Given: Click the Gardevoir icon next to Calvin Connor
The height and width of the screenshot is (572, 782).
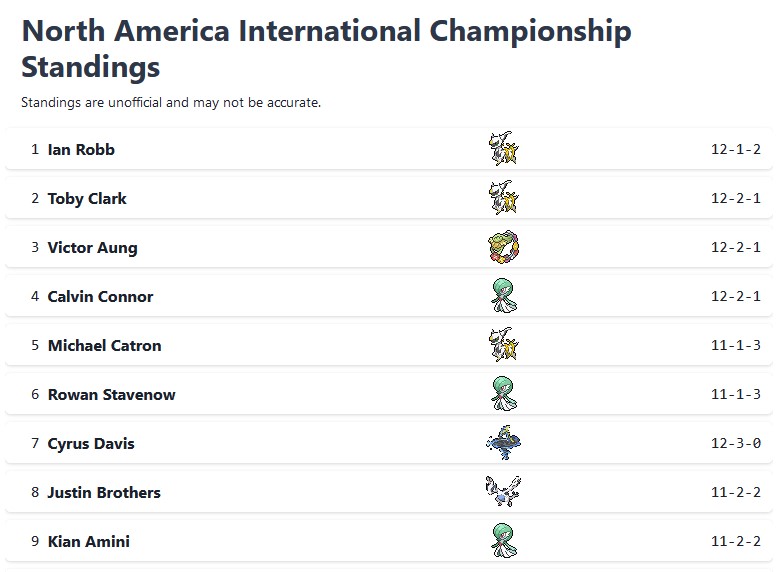Looking at the screenshot, I should tap(504, 295).
